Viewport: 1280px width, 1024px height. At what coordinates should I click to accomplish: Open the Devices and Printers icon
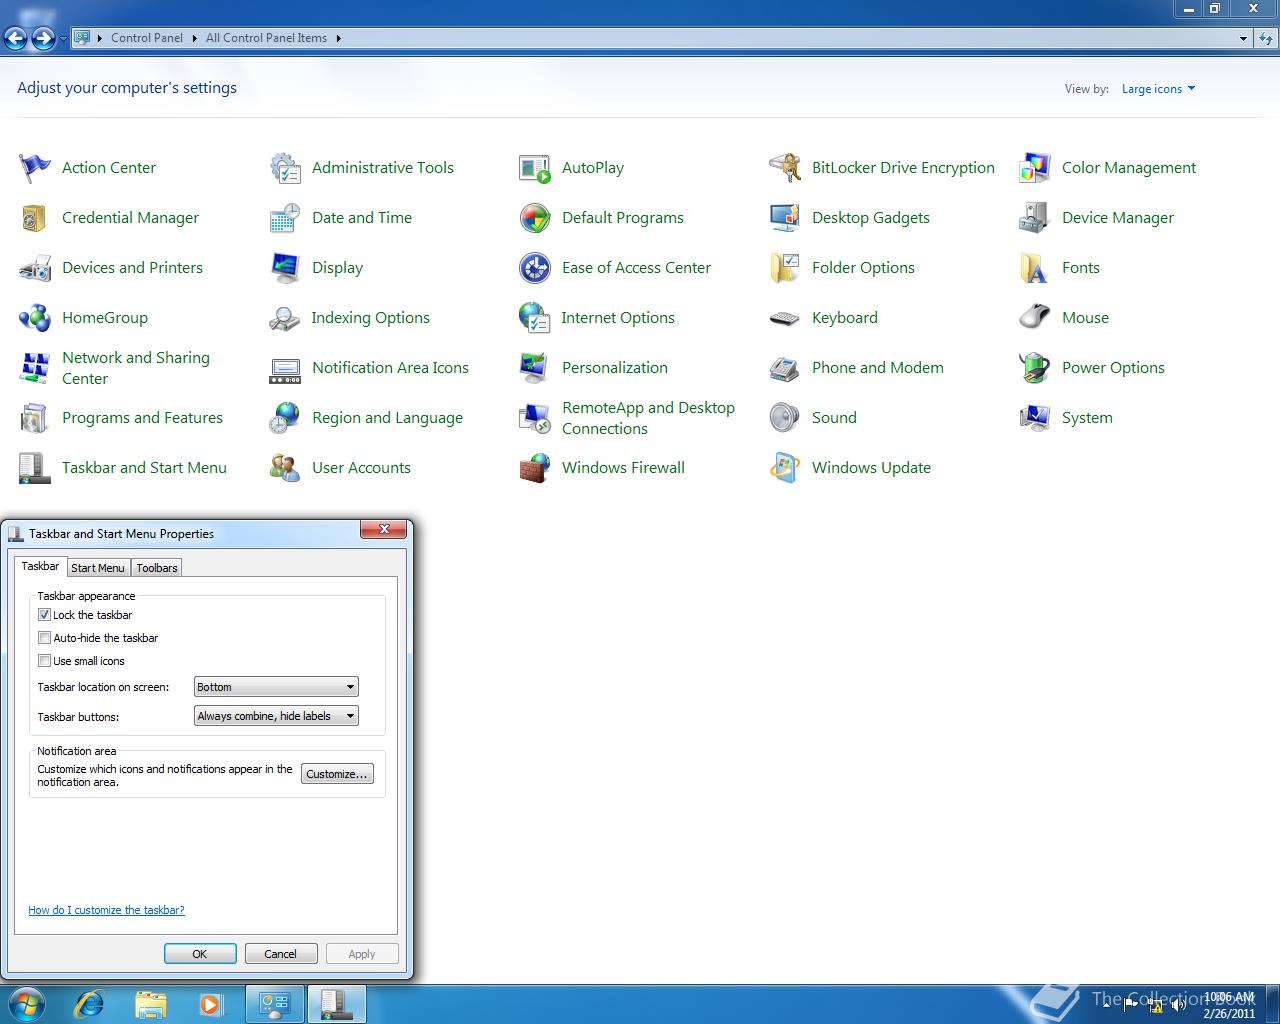35,268
